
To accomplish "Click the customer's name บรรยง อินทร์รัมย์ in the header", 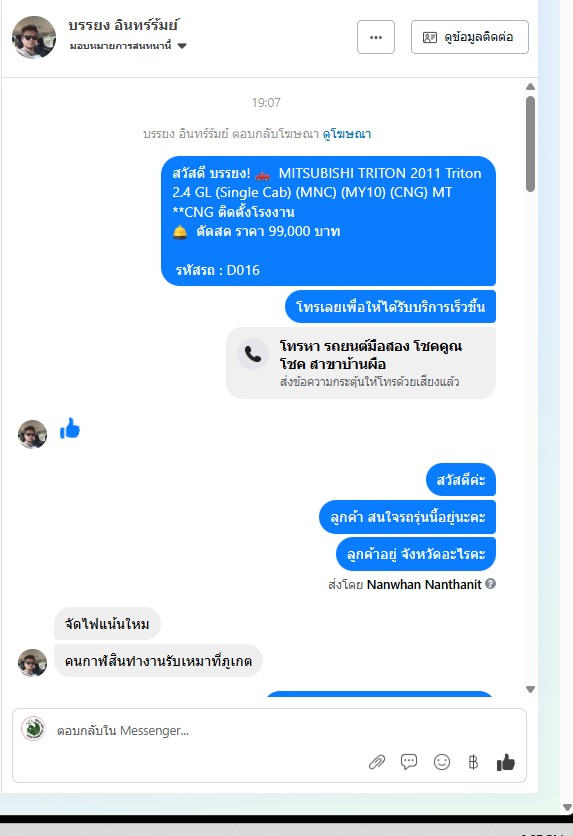I will pos(123,25).
